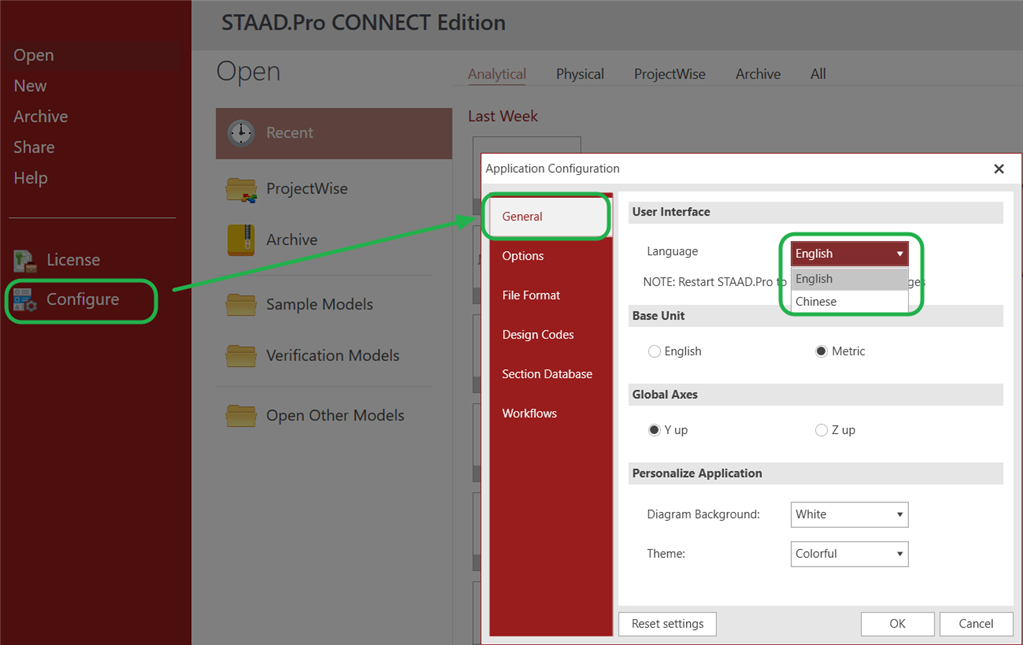Click the Open Other Models folder icon
1023x645 pixels.
[x=241, y=415]
